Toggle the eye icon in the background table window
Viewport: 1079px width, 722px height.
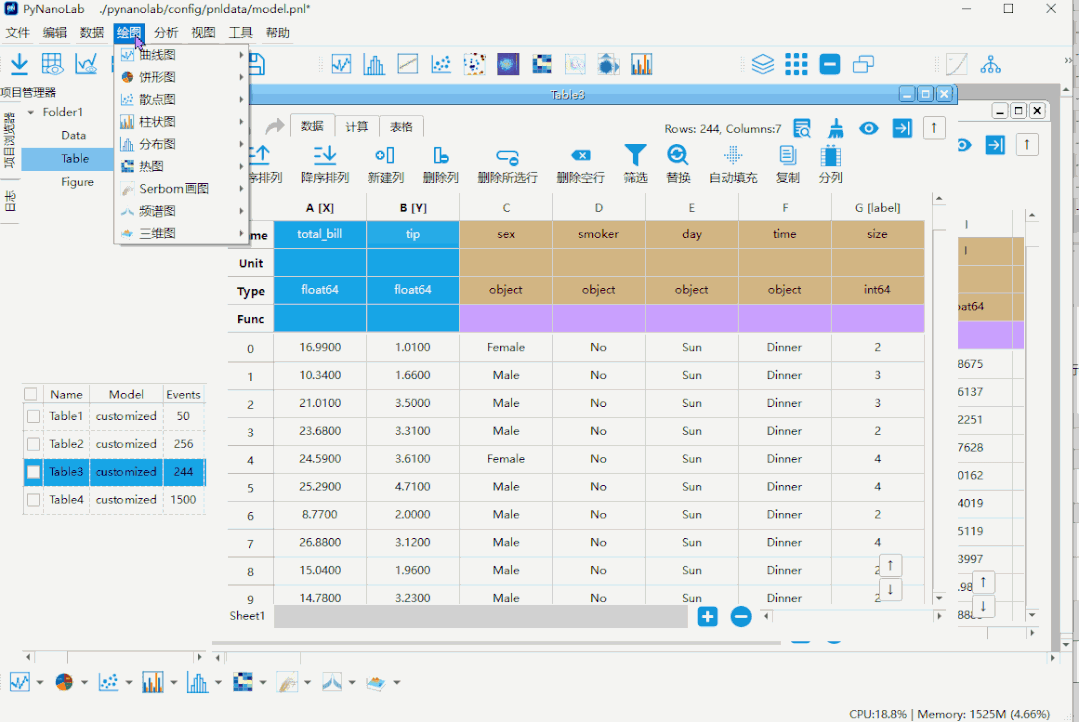coord(963,145)
